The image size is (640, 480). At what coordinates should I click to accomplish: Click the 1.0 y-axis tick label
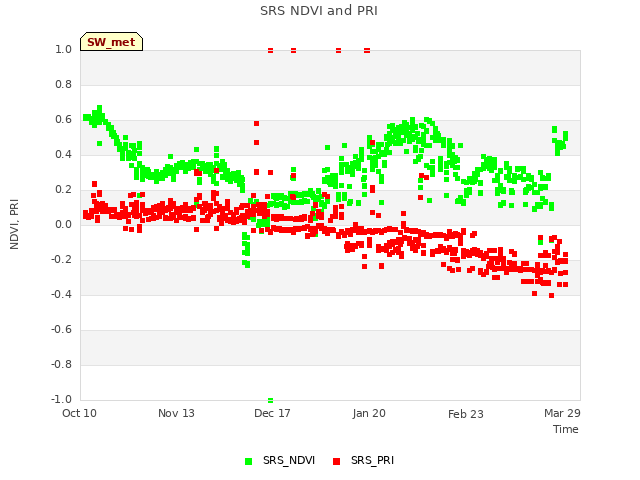63,49
